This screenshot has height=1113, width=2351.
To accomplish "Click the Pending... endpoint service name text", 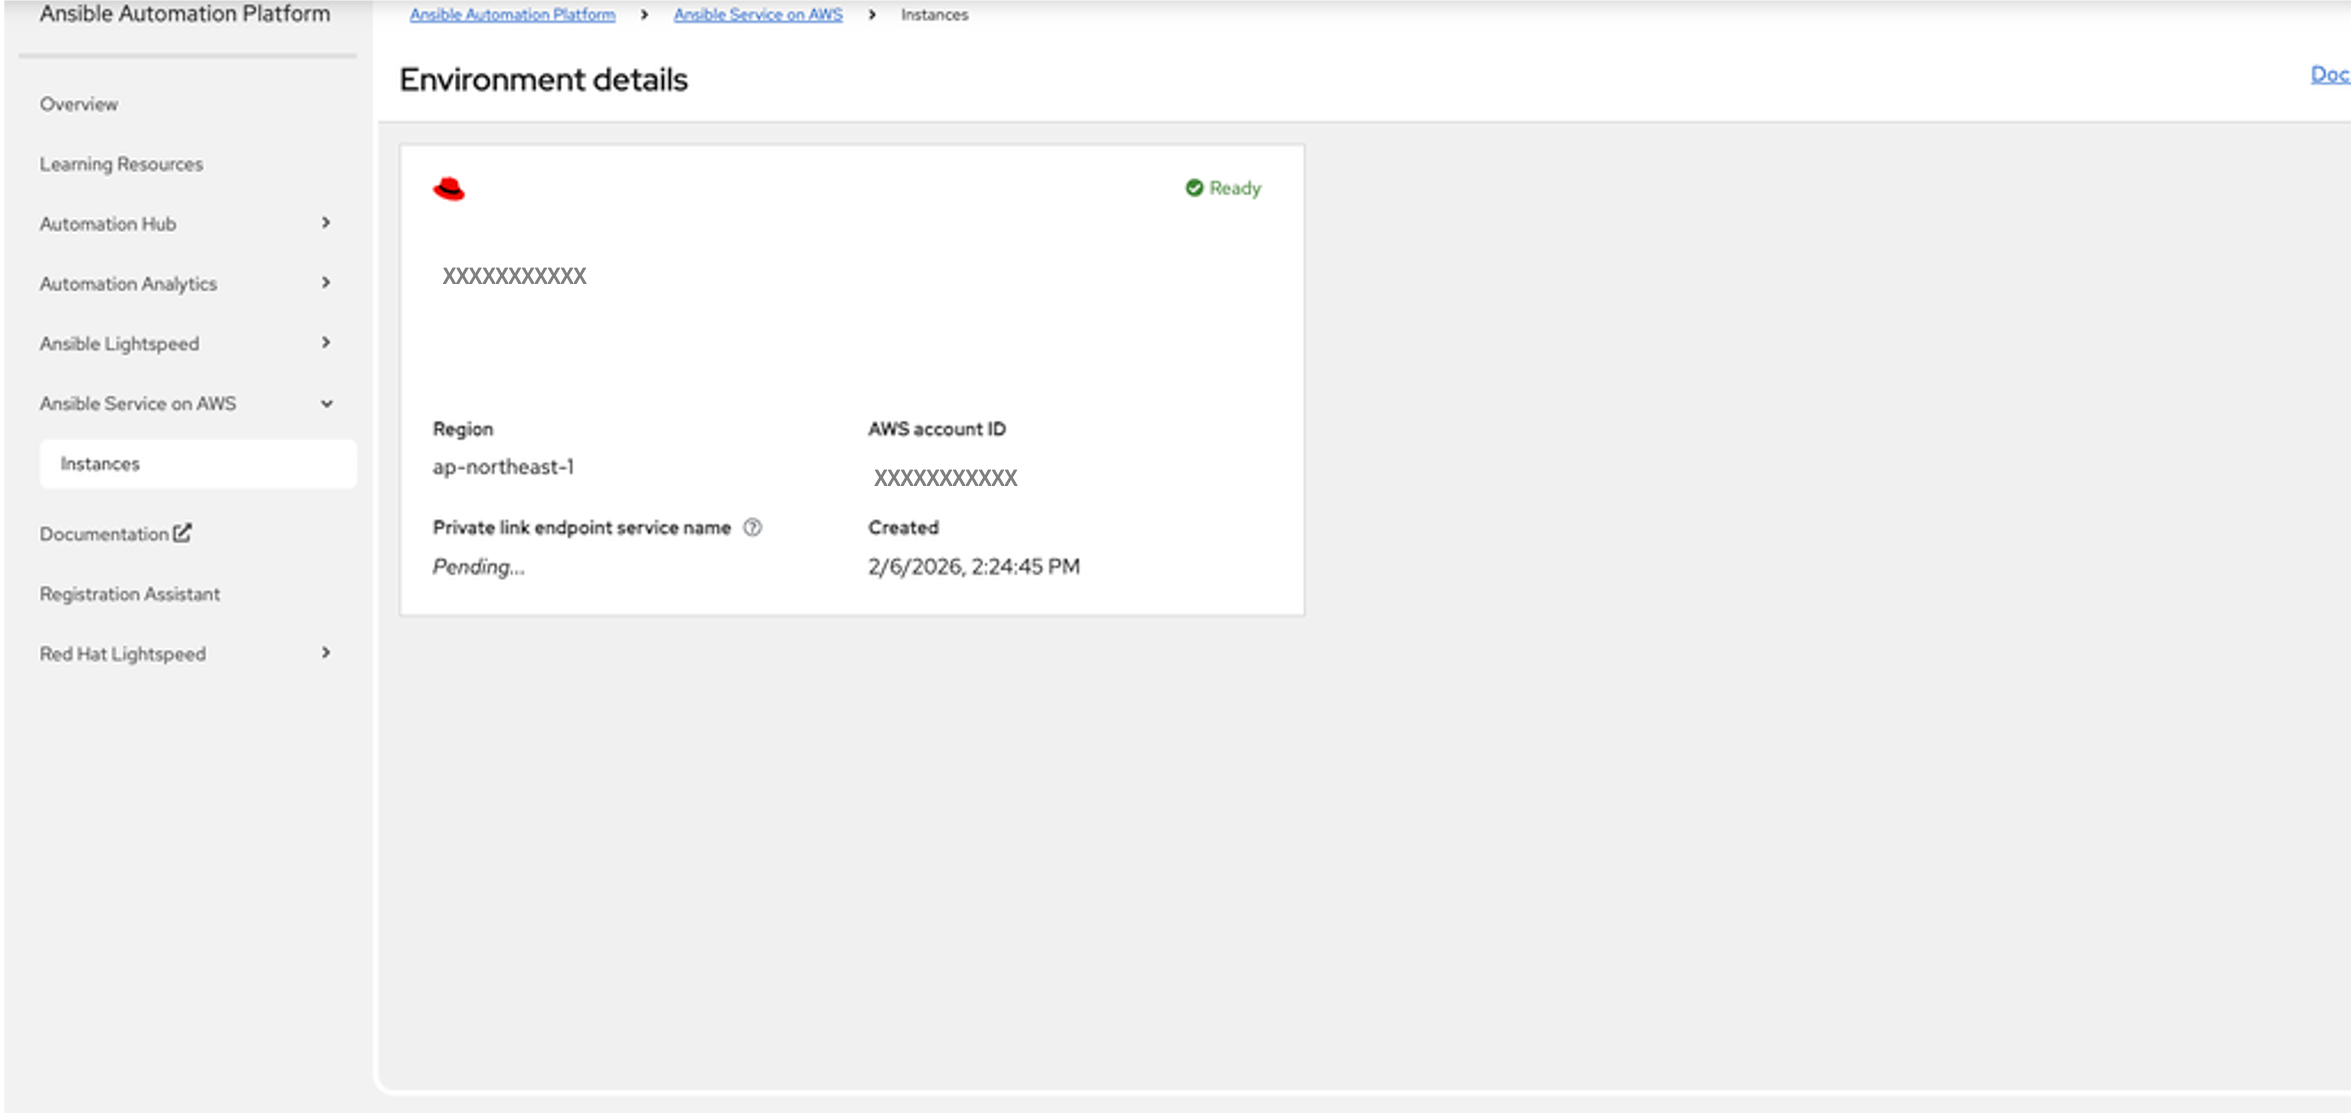I will coord(478,567).
